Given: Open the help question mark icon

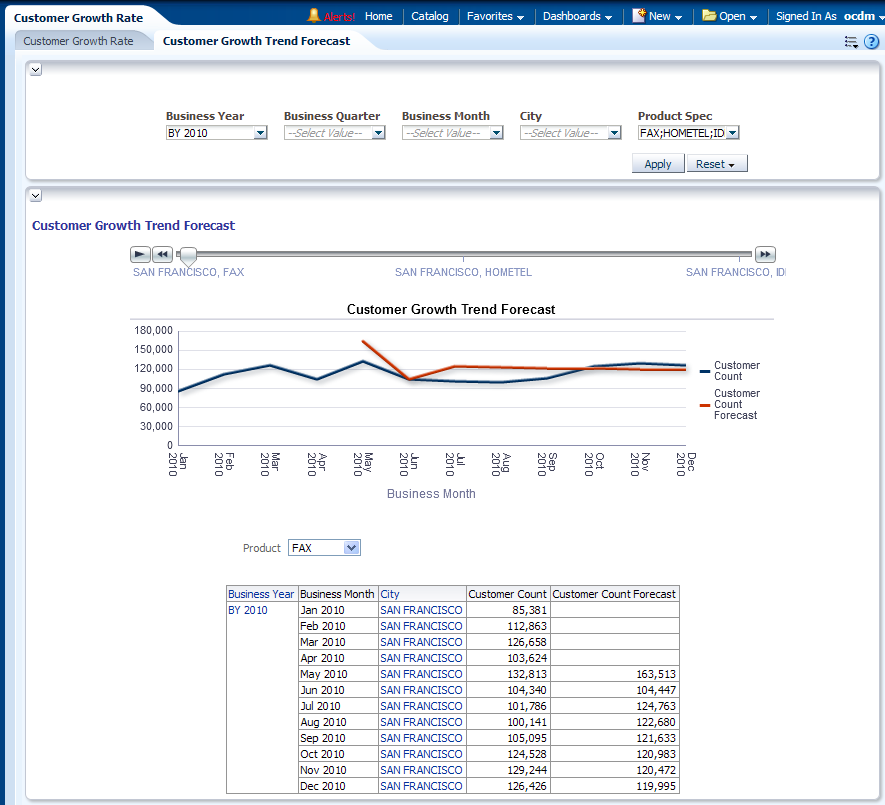Looking at the screenshot, I should click(x=871, y=42).
